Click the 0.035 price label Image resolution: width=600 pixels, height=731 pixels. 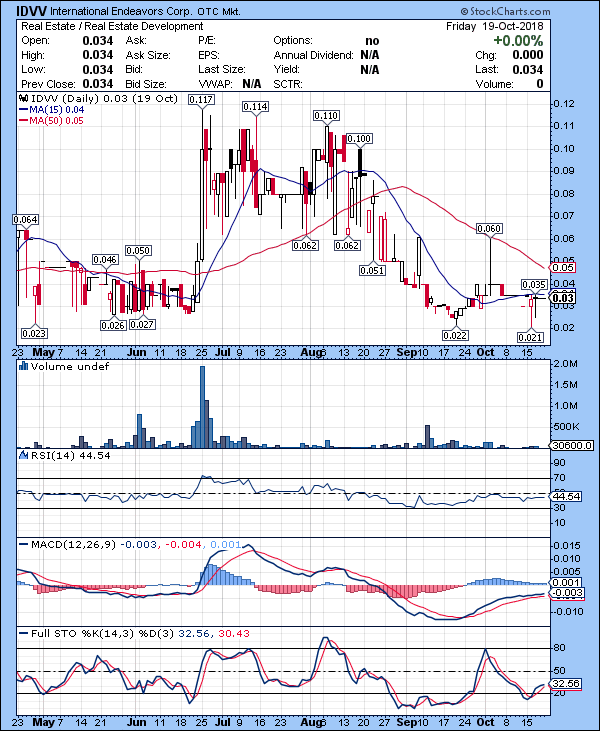pos(534,285)
